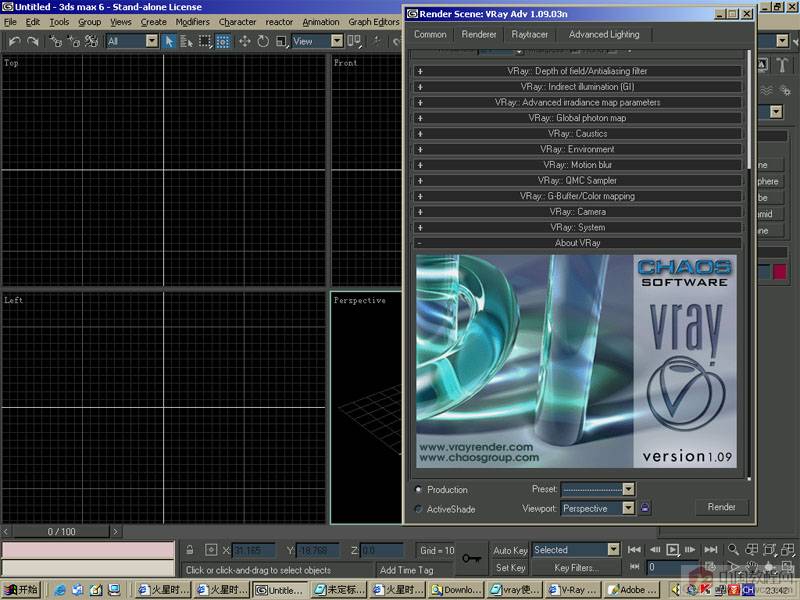The image size is (800, 600).
Task: Switch to the Advanced Lighting tab
Action: click(x=604, y=34)
